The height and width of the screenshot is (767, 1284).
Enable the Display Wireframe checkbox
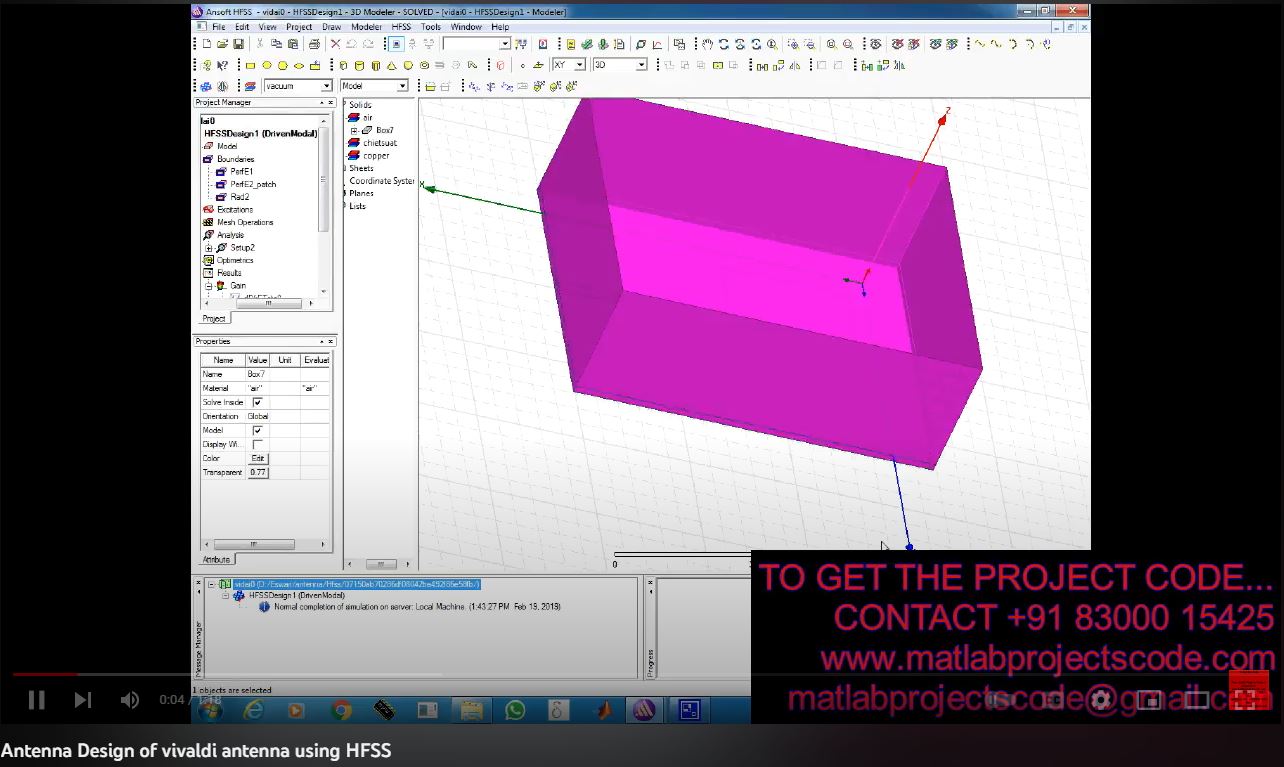click(x=257, y=444)
